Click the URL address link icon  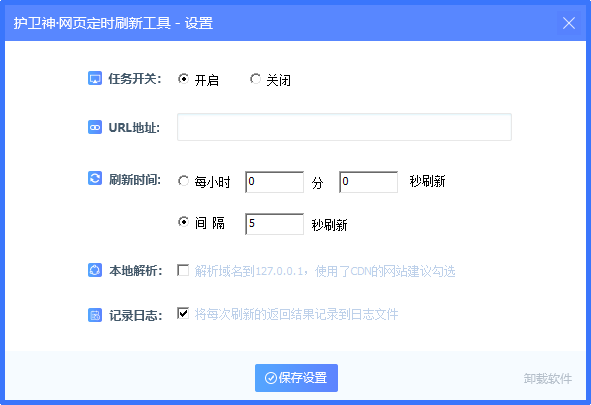95,127
